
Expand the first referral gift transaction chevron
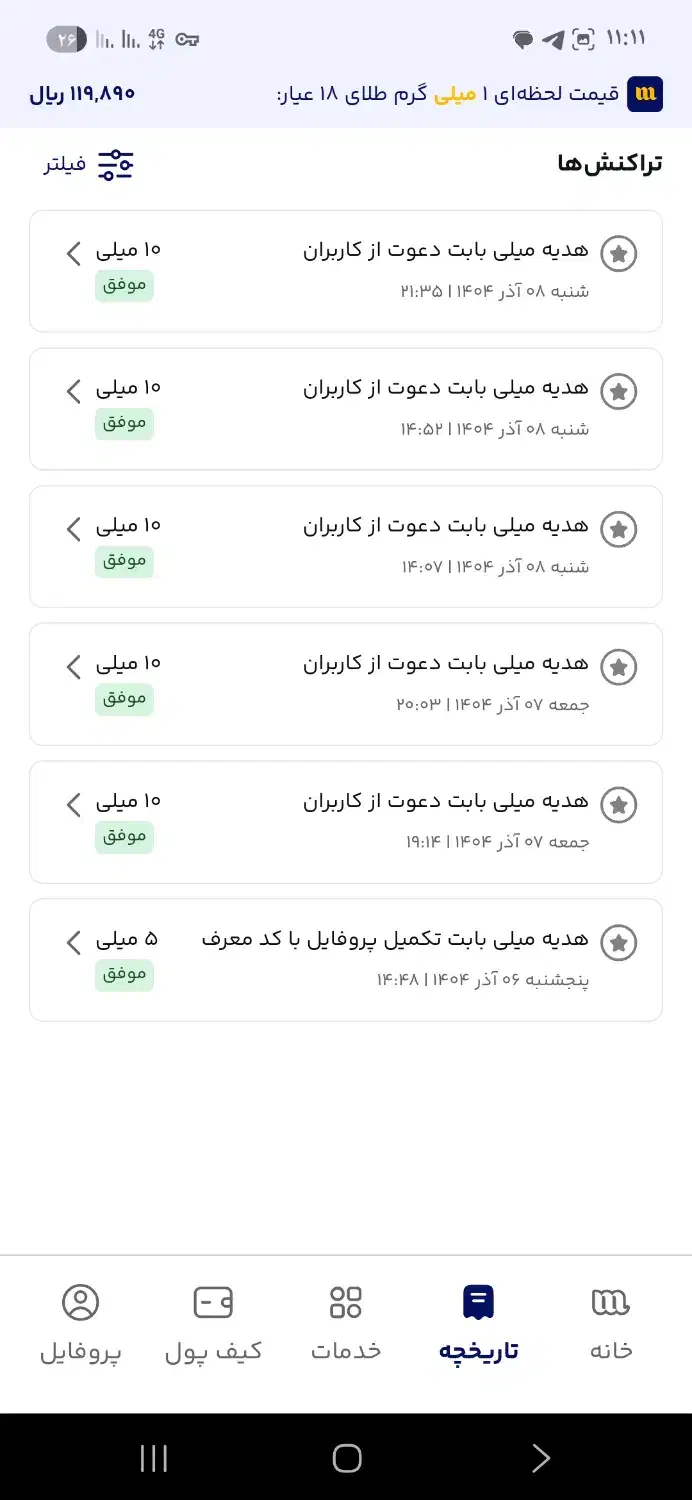point(73,253)
